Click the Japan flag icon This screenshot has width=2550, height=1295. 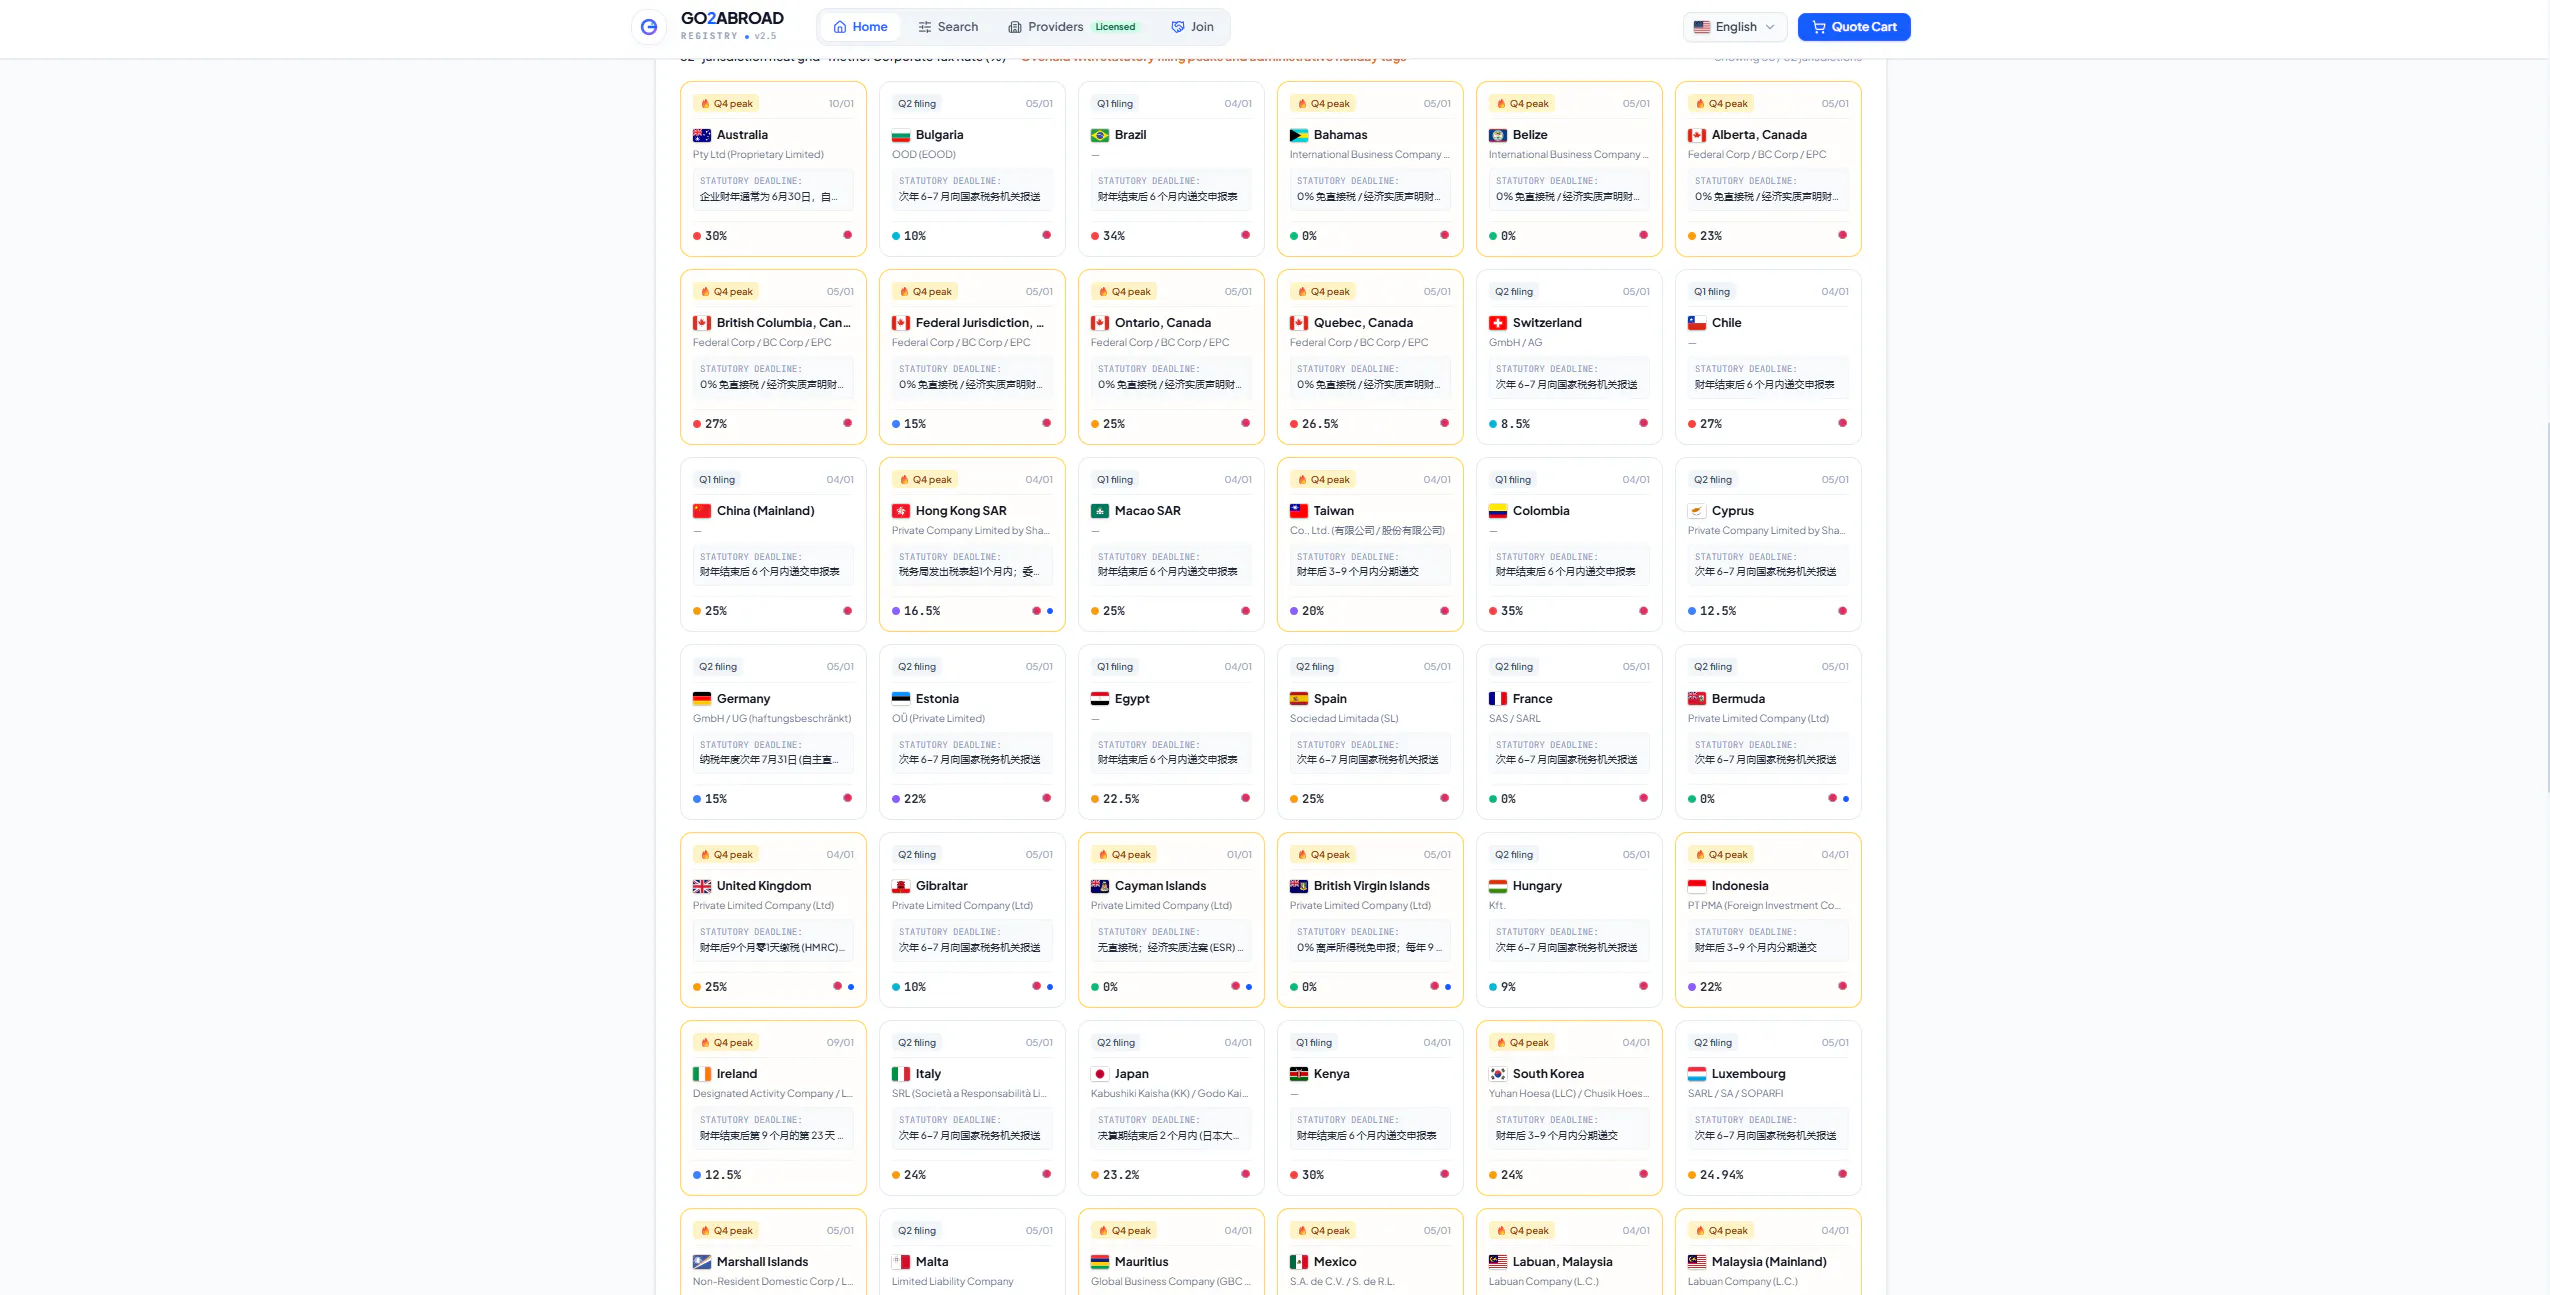pyautogui.click(x=1100, y=1074)
